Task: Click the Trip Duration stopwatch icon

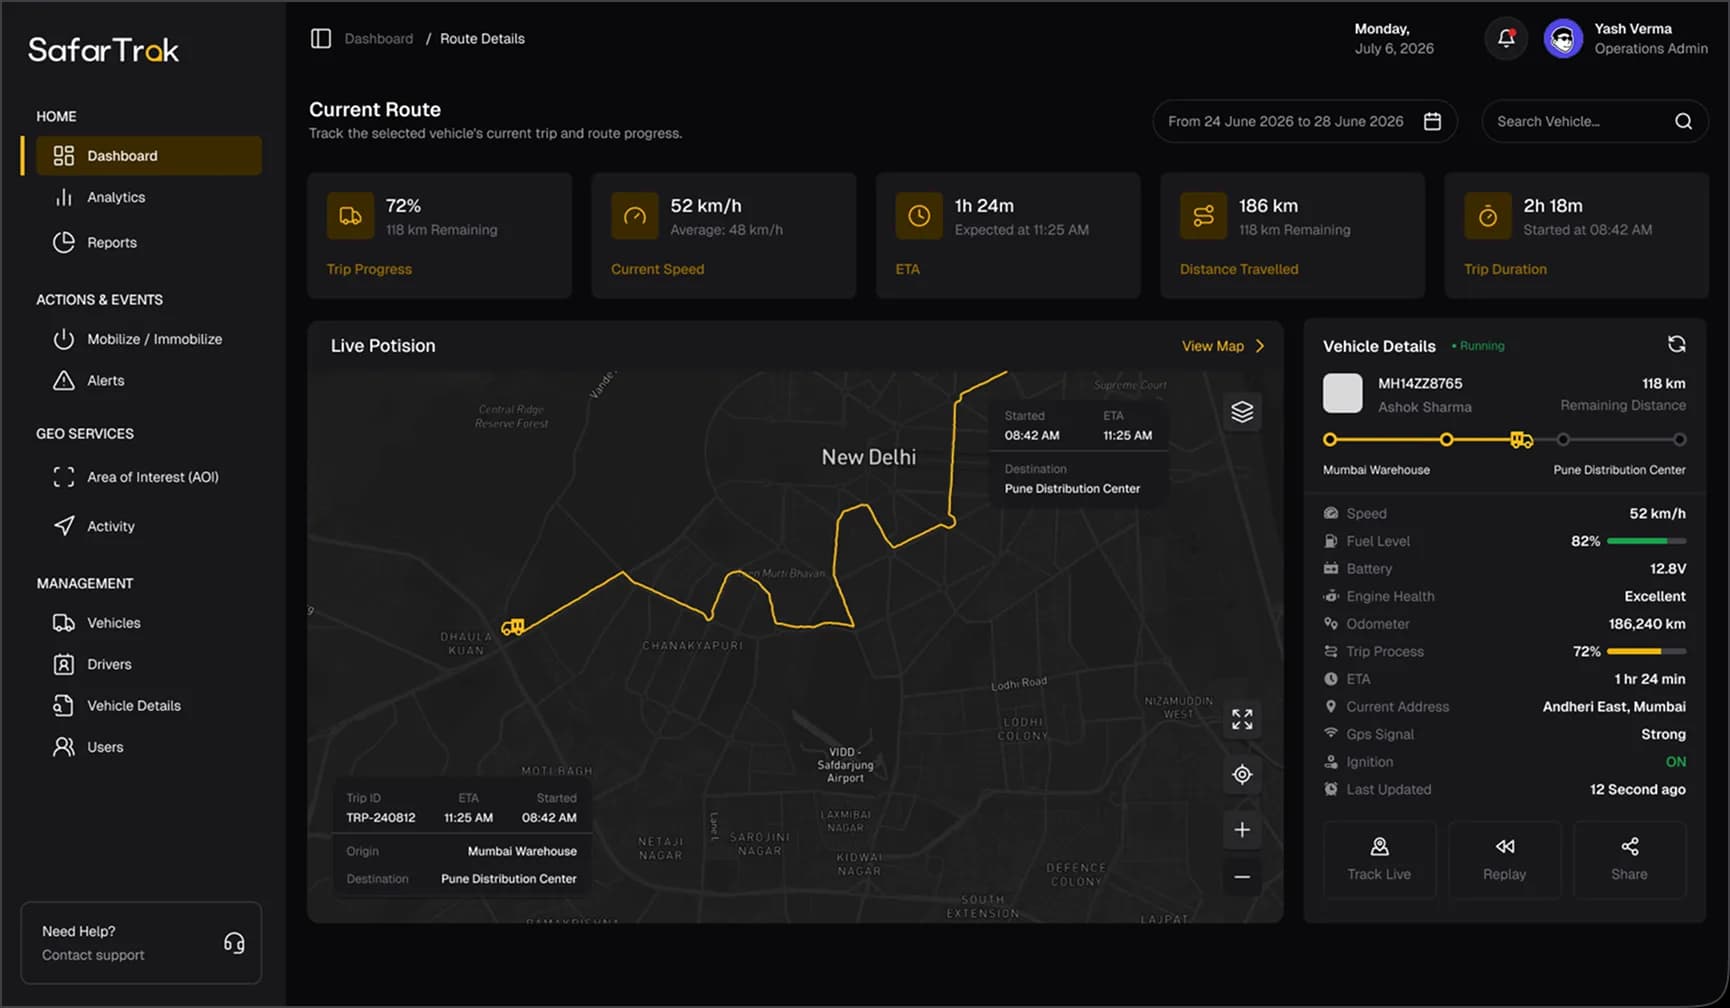Action: [1488, 216]
